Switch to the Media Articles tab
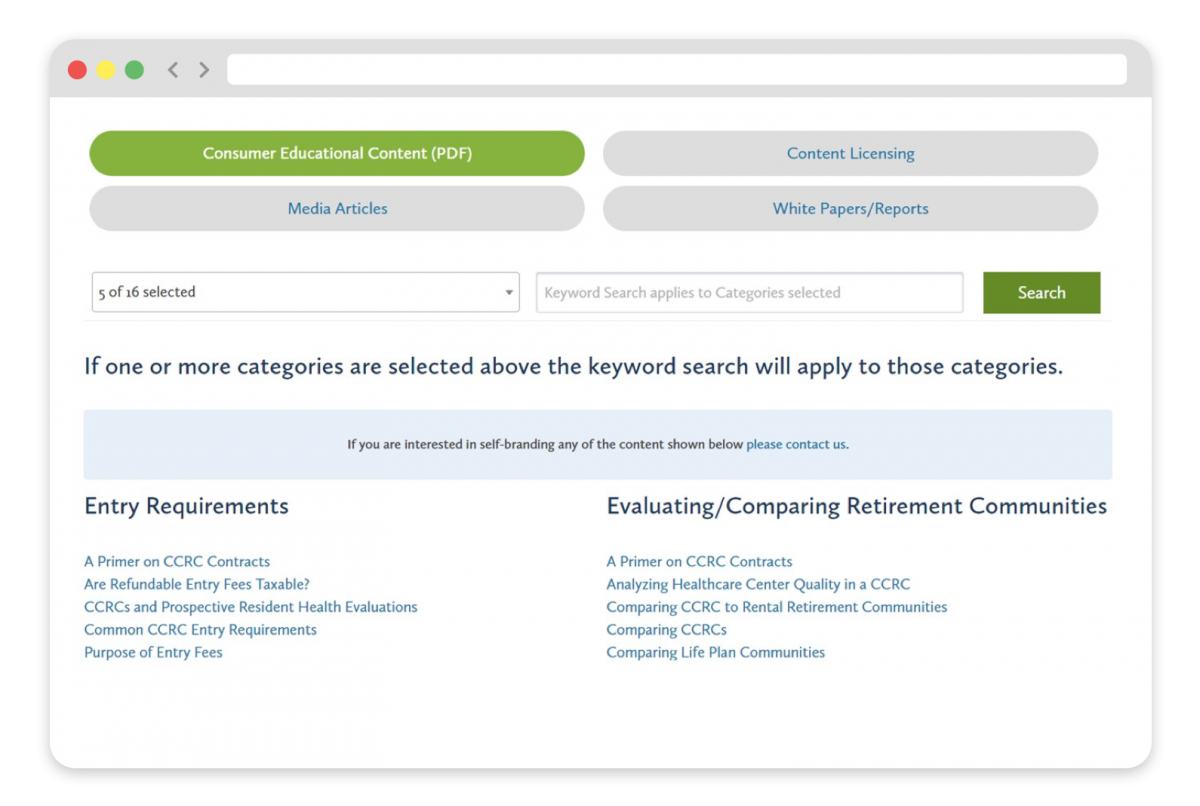Image resolution: width=1200 pixels, height=806 pixels. tap(337, 208)
